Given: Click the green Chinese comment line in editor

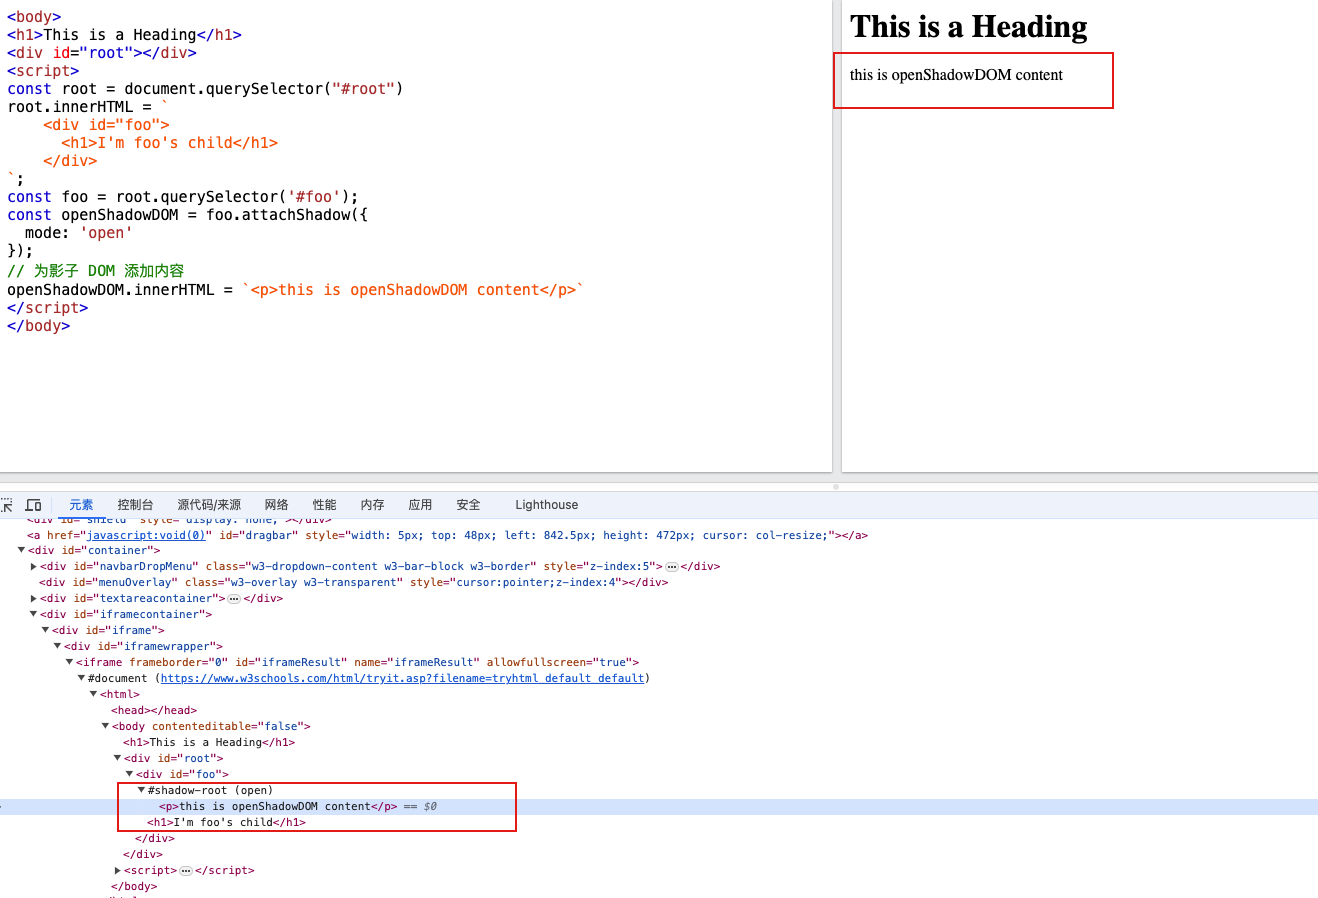Looking at the screenshot, I should click(x=96, y=271).
